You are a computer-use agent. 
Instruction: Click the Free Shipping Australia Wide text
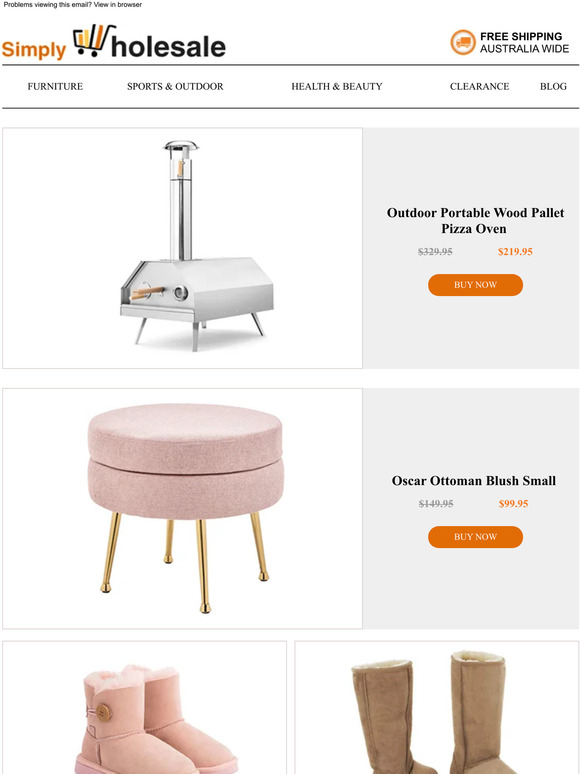pyautogui.click(x=524, y=42)
